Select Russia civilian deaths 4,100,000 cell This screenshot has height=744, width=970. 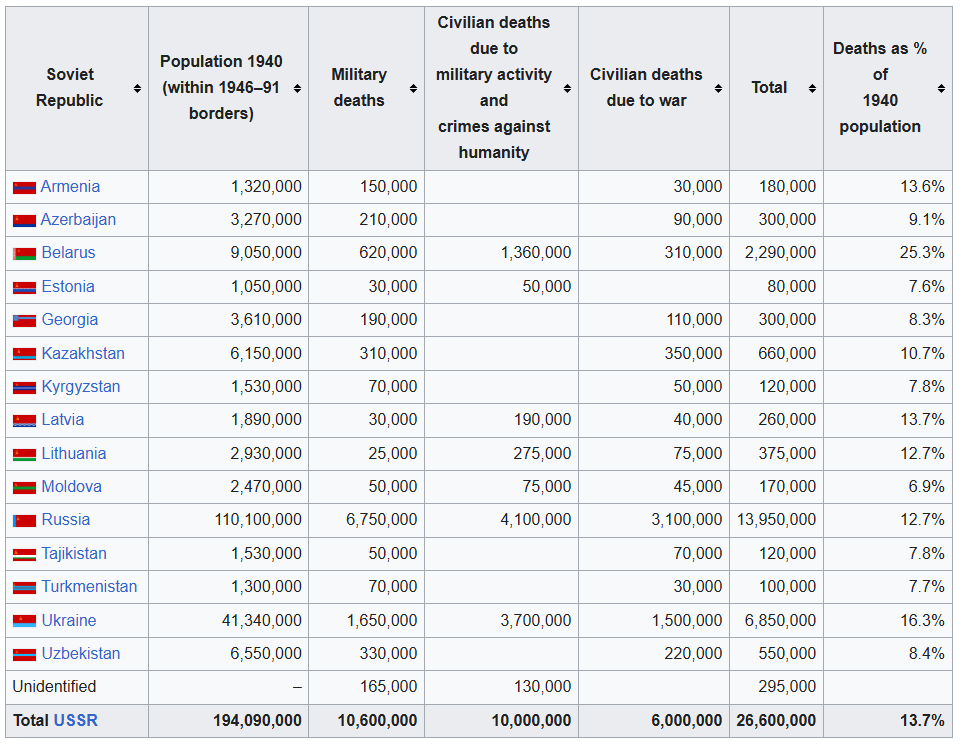coord(501,520)
